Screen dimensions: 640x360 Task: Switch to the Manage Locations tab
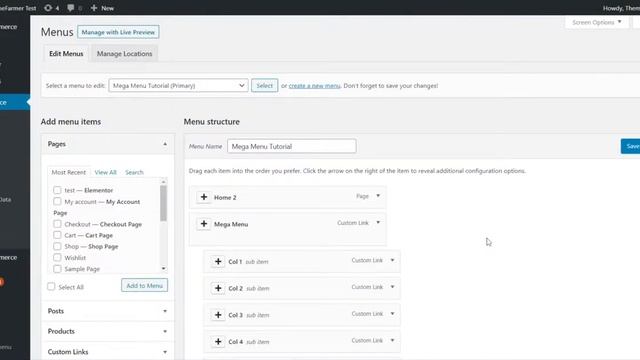tap(124, 53)
